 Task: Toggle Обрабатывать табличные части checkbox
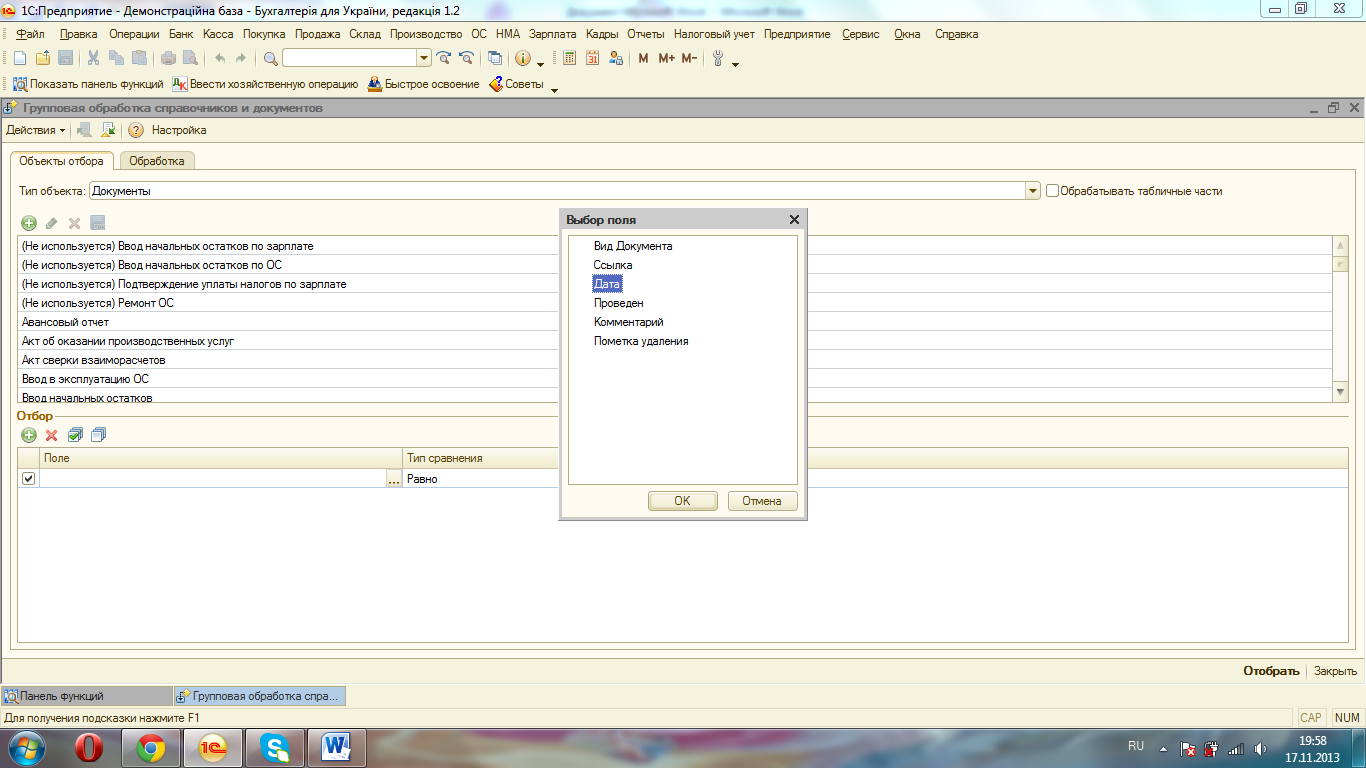click(1052, 191)
